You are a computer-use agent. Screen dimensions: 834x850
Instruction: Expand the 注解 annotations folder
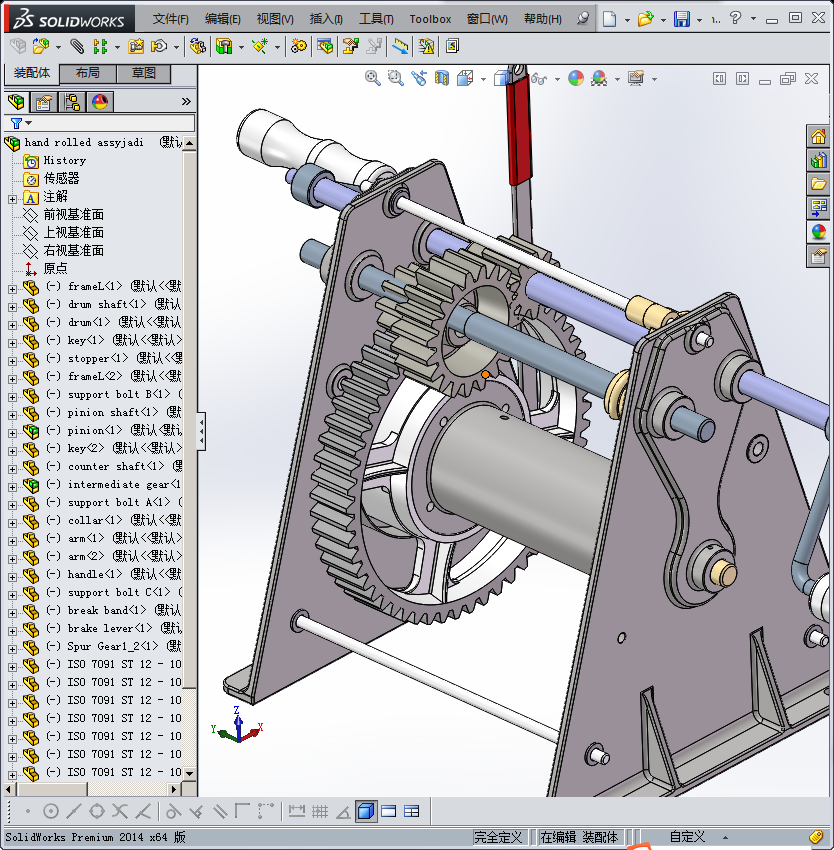click(x=12, y=198)
